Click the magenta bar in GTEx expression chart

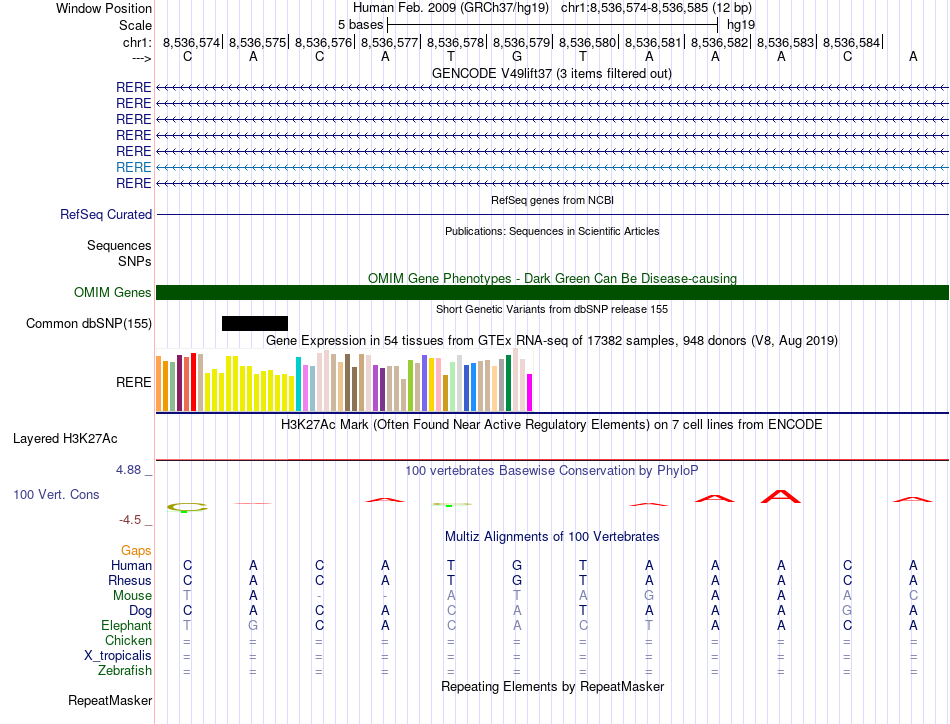(530, 393)
